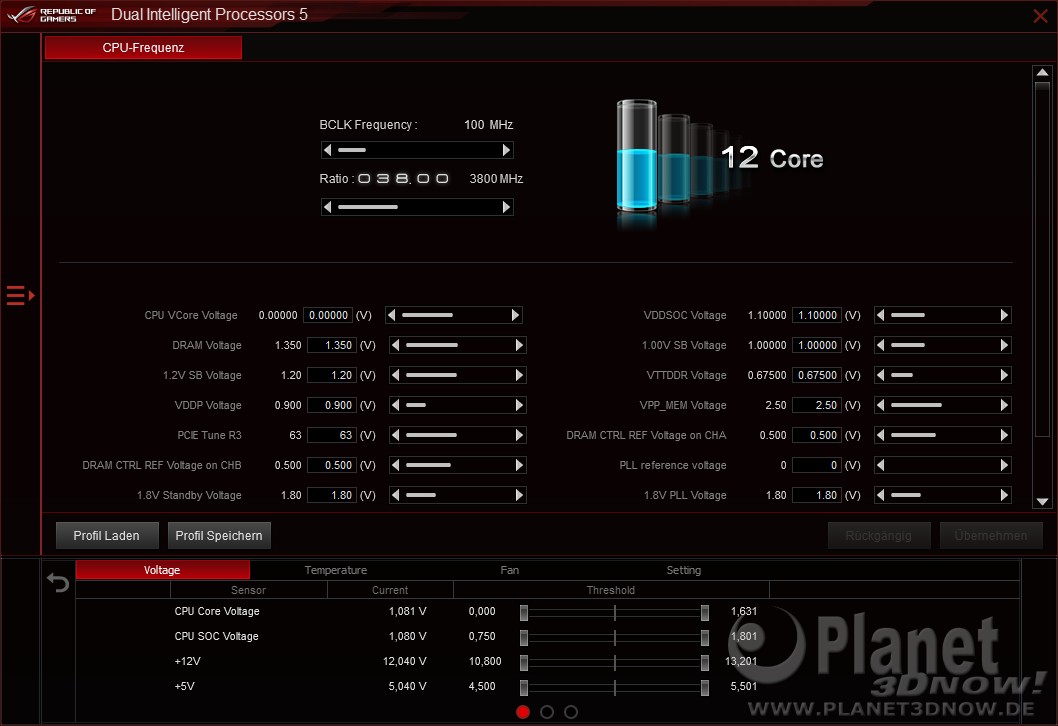This screenshot has width=1058, height=726.
Task: Lower CPU VCore Voltage with left arrow
Action: pyautogui.click(x=391, y=315)
